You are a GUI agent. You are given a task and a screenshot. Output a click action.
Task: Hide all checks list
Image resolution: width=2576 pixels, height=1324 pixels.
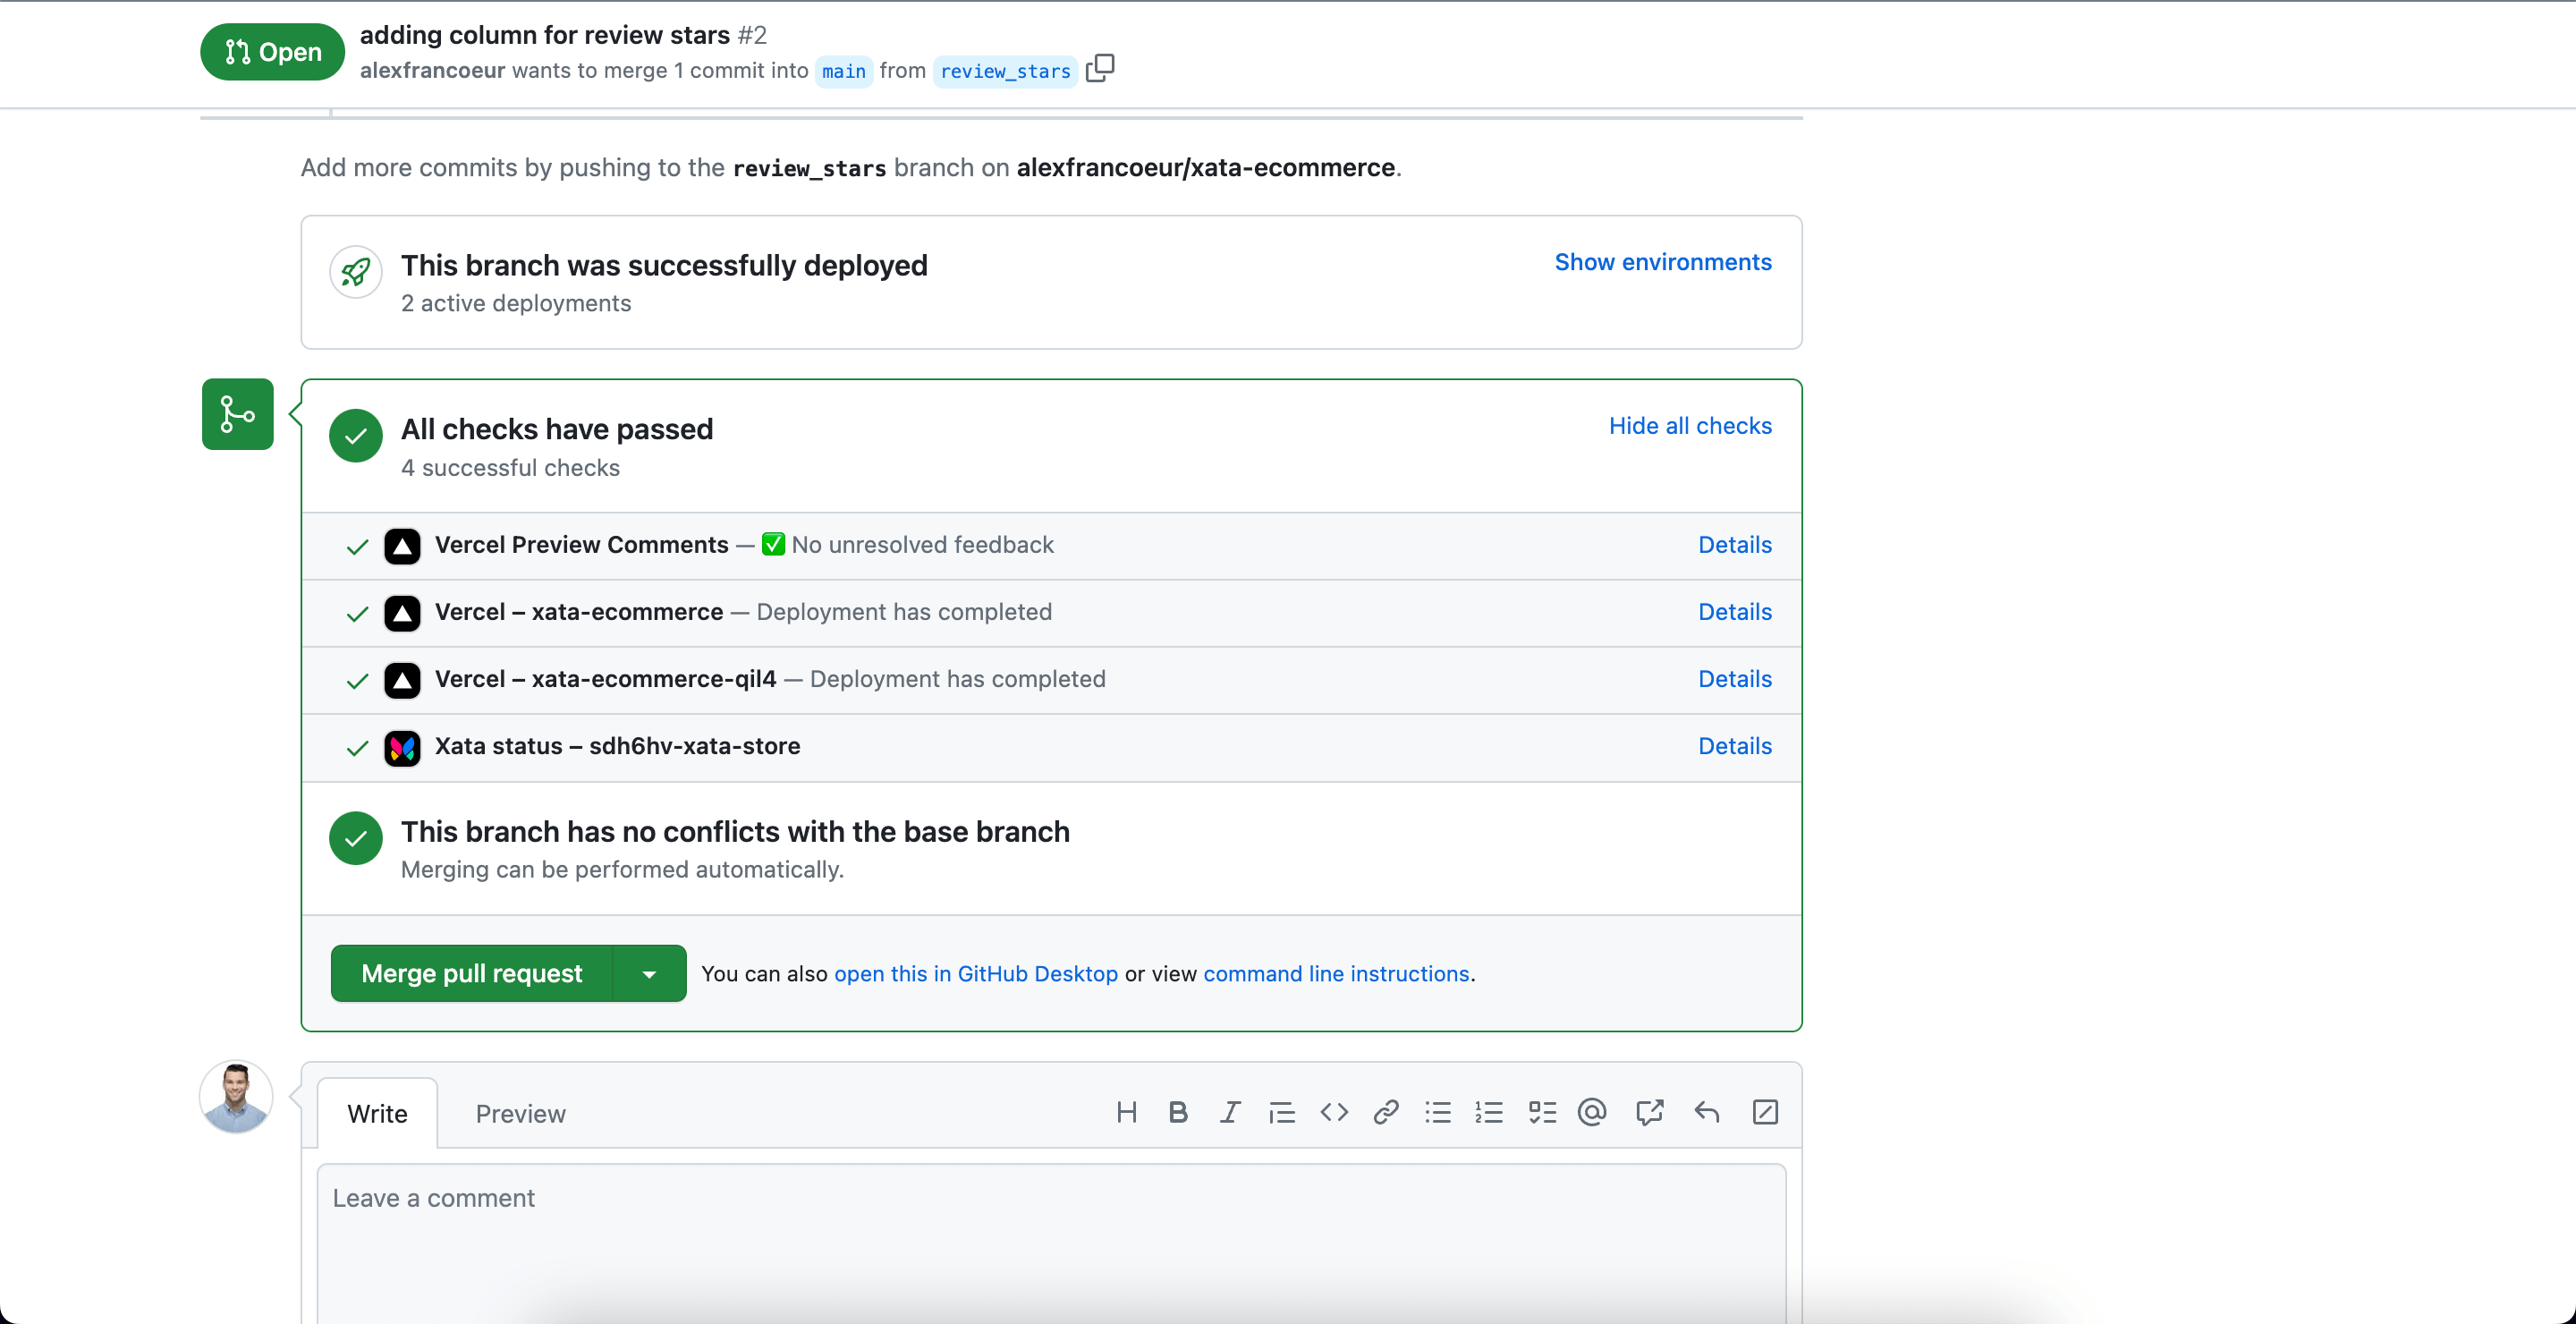coord(1690,426)
